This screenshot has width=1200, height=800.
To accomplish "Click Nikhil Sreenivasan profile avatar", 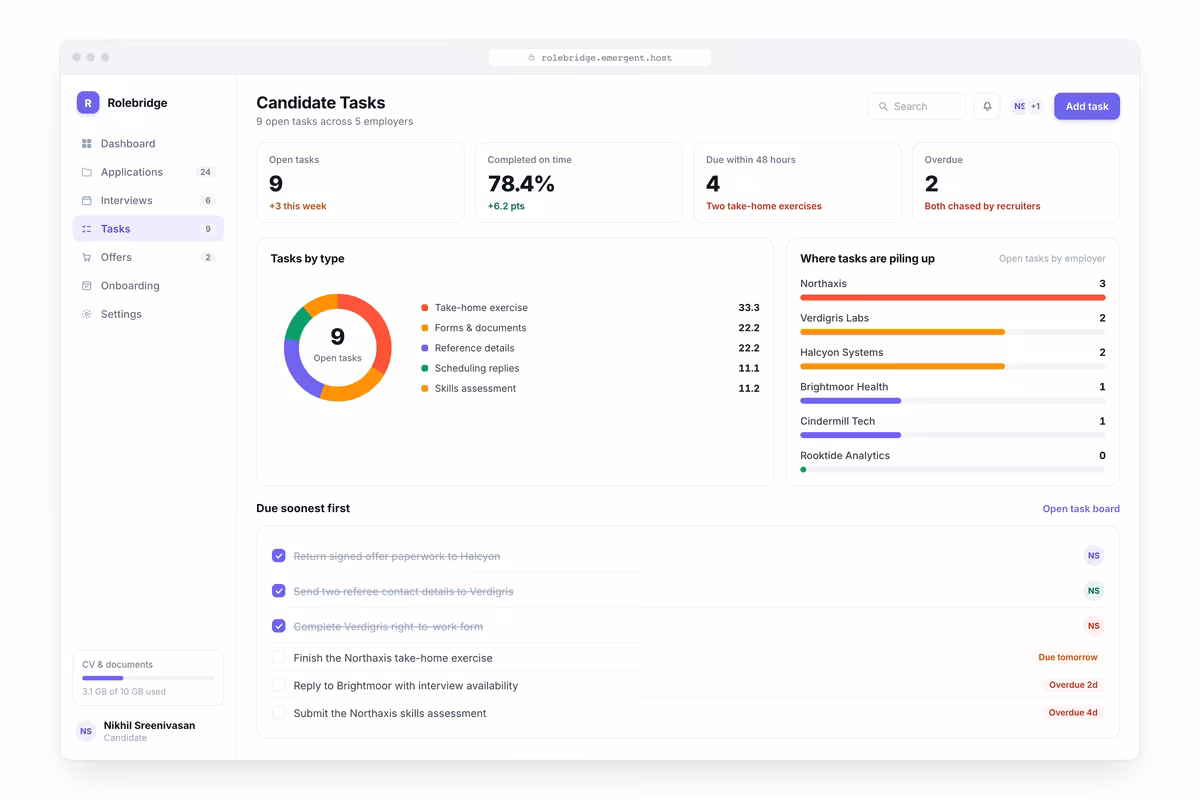I will click(86, 731).
